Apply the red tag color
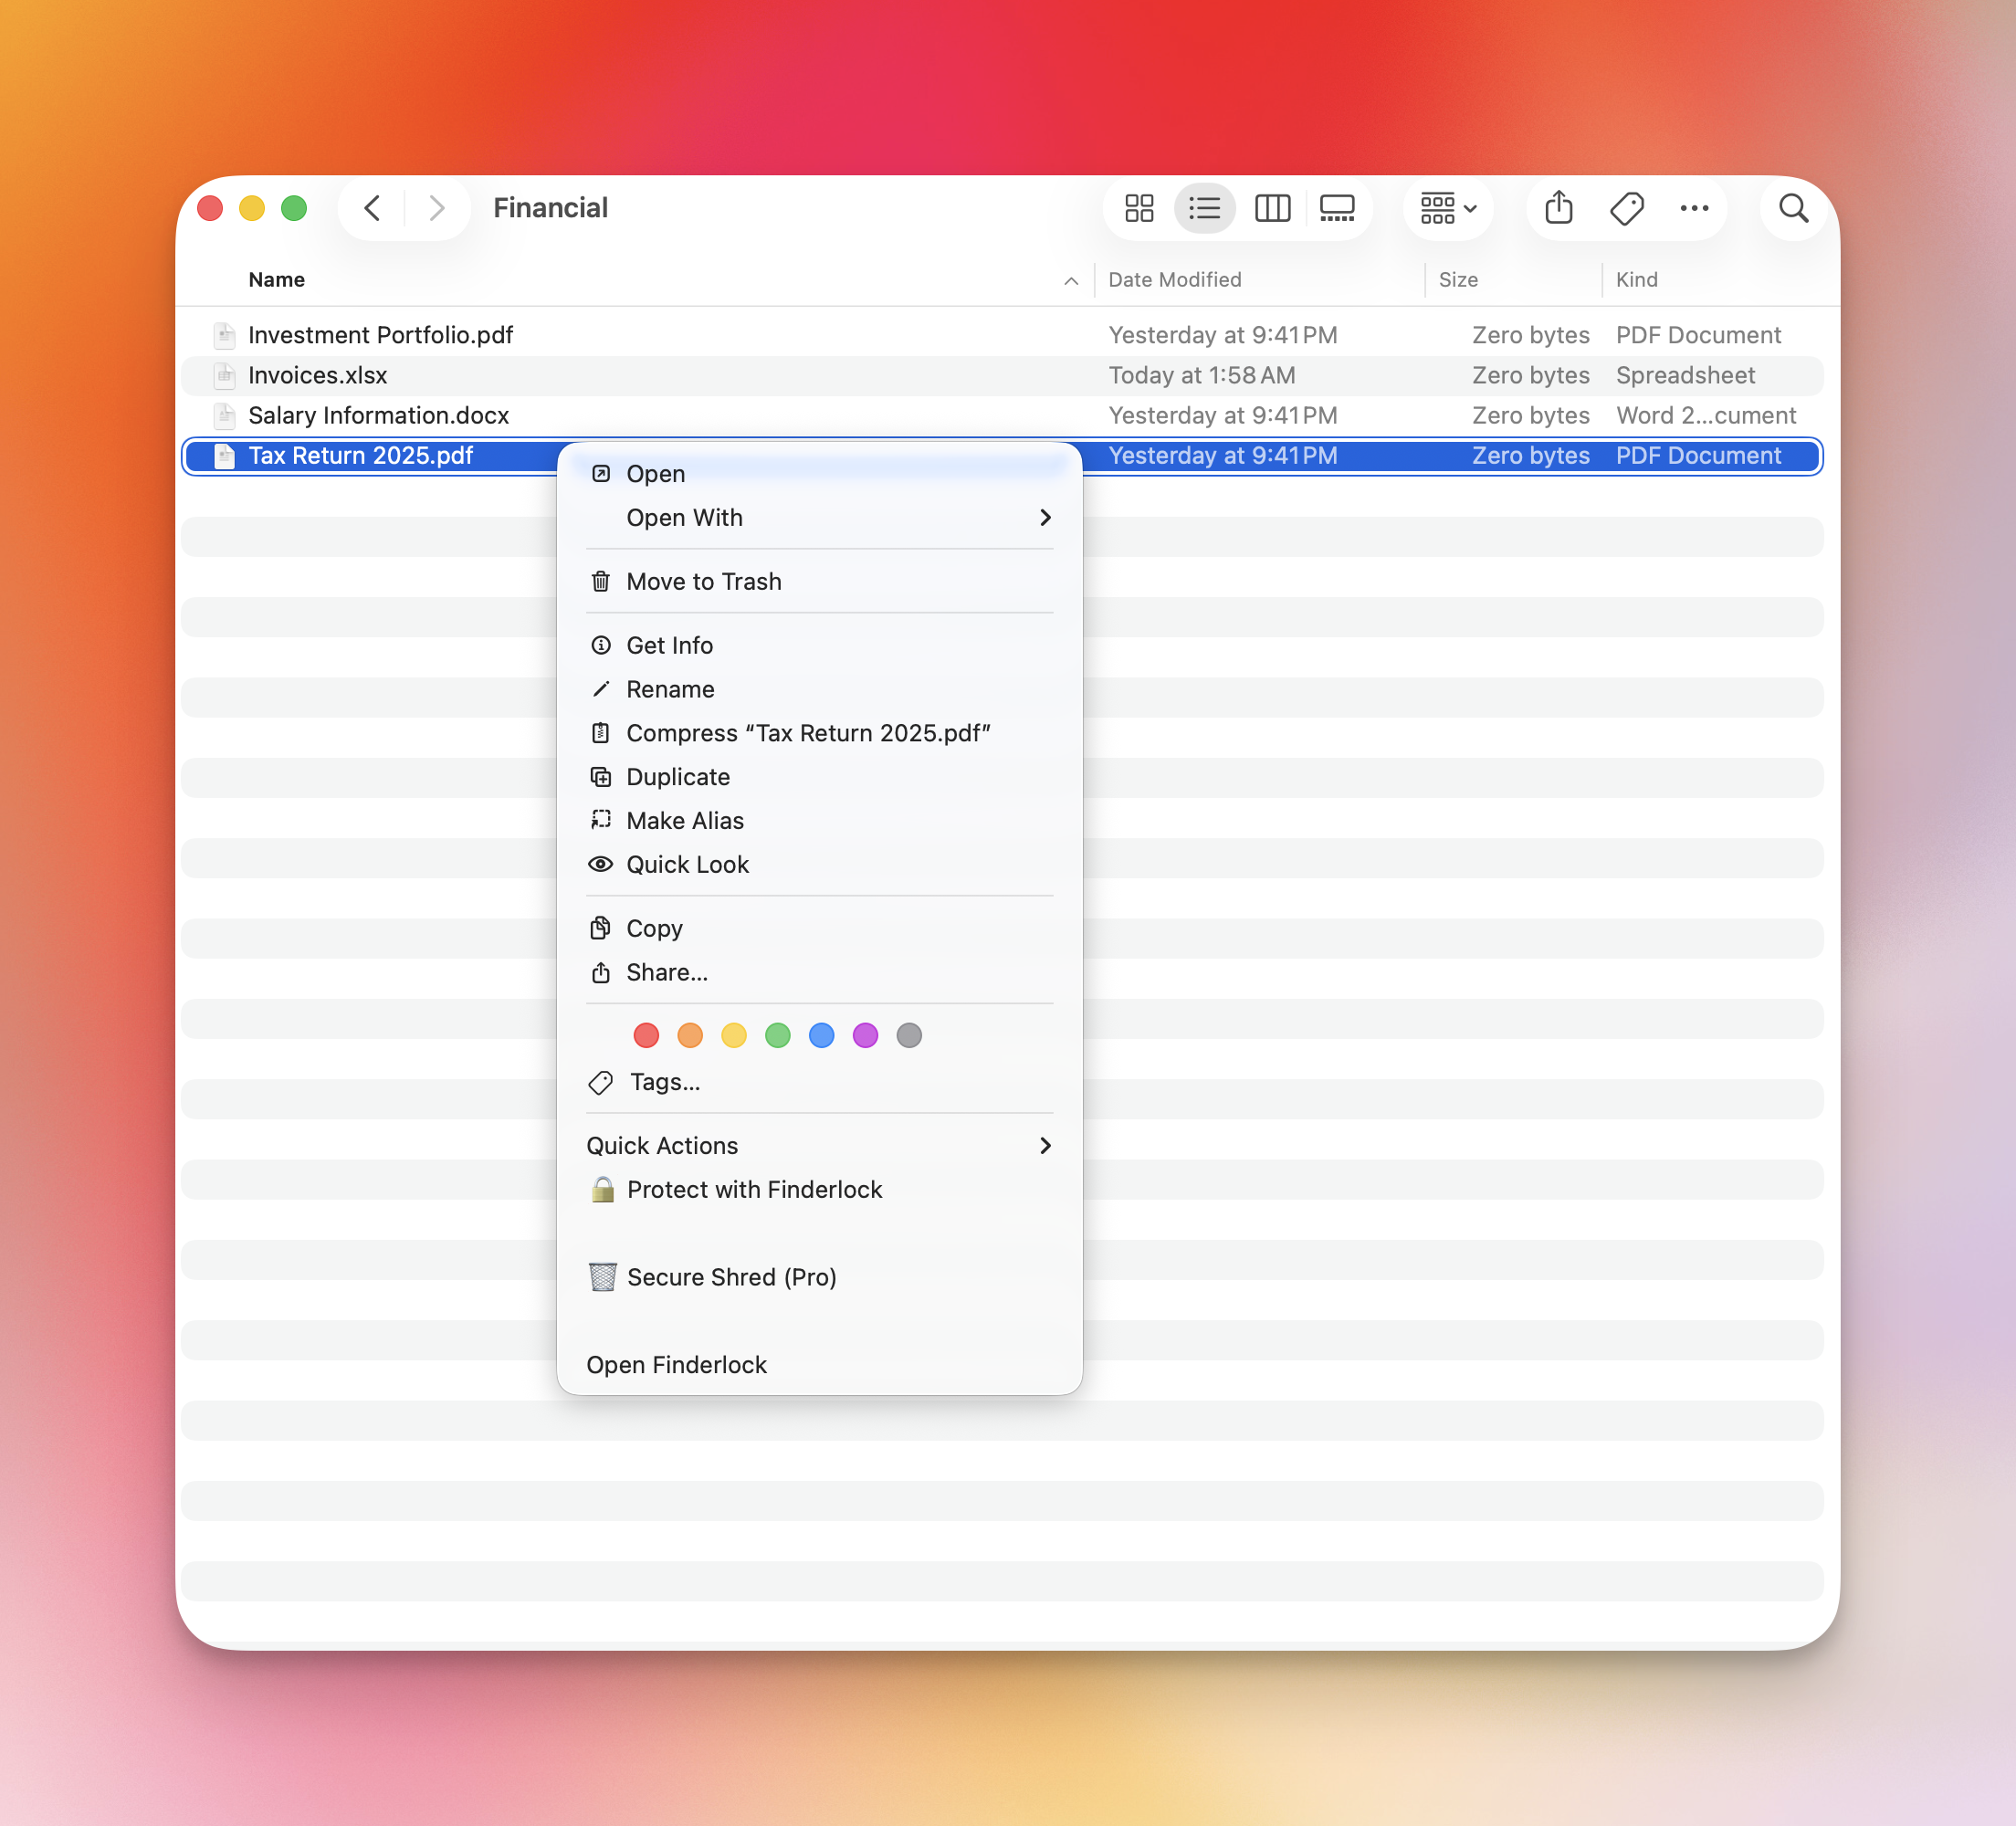The height and width of the screenshot is (1826, 2016). coord(646,1036)
